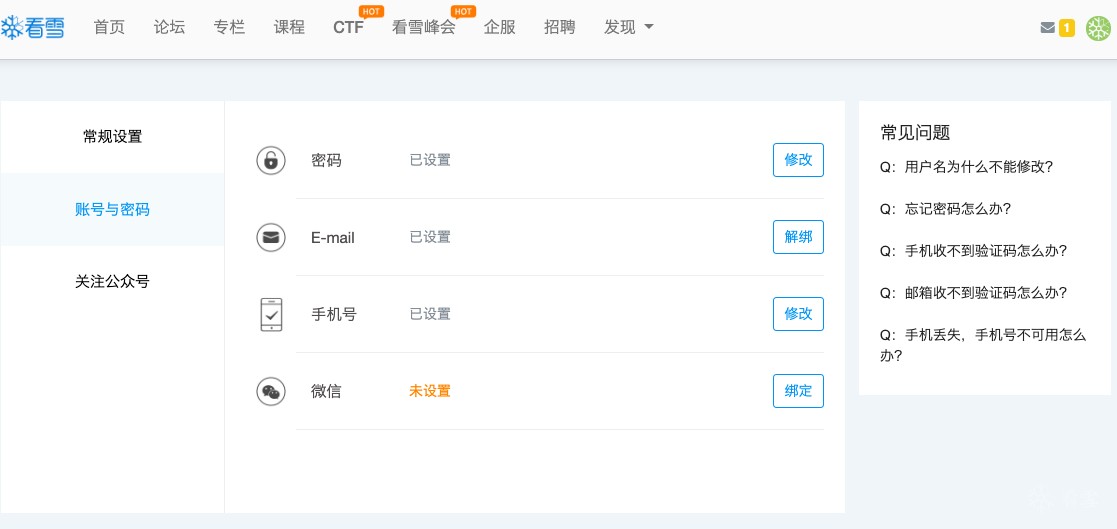Click the 看雪 snowflake logo
This screenshot has width=1117, height=529.
[33, 28]
